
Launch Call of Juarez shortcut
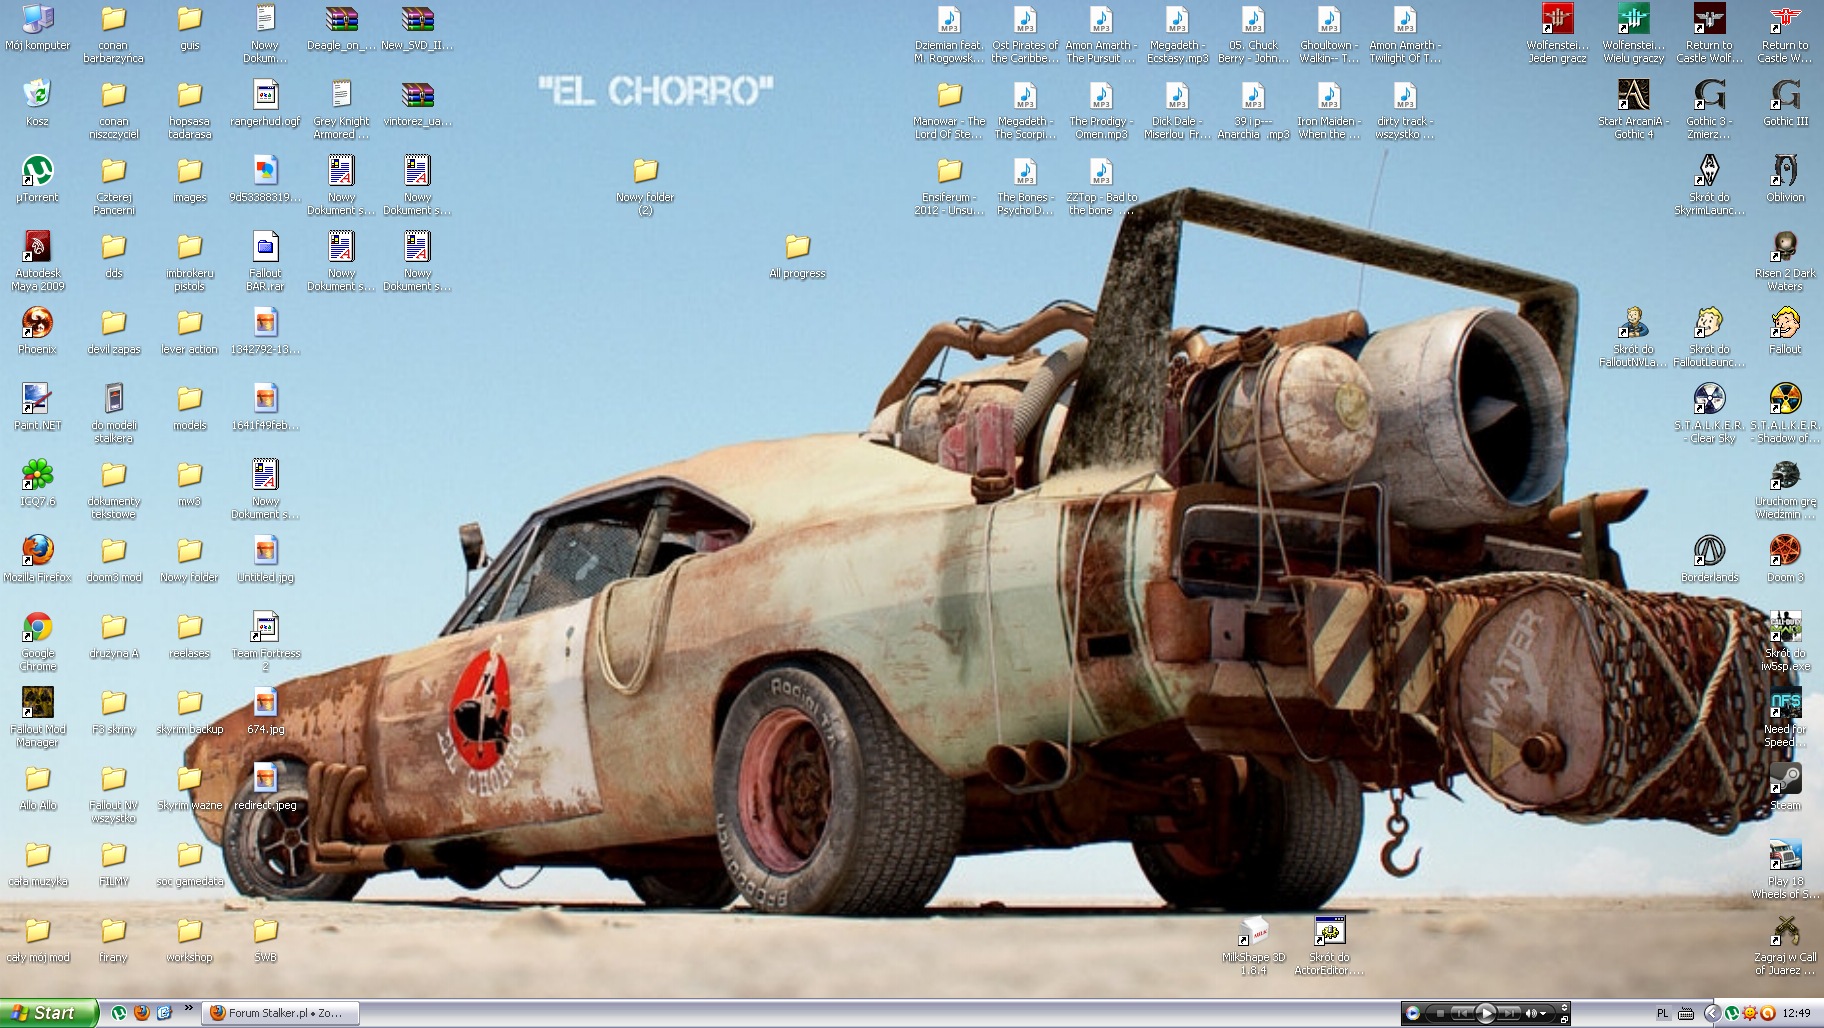click(1785, 945)
